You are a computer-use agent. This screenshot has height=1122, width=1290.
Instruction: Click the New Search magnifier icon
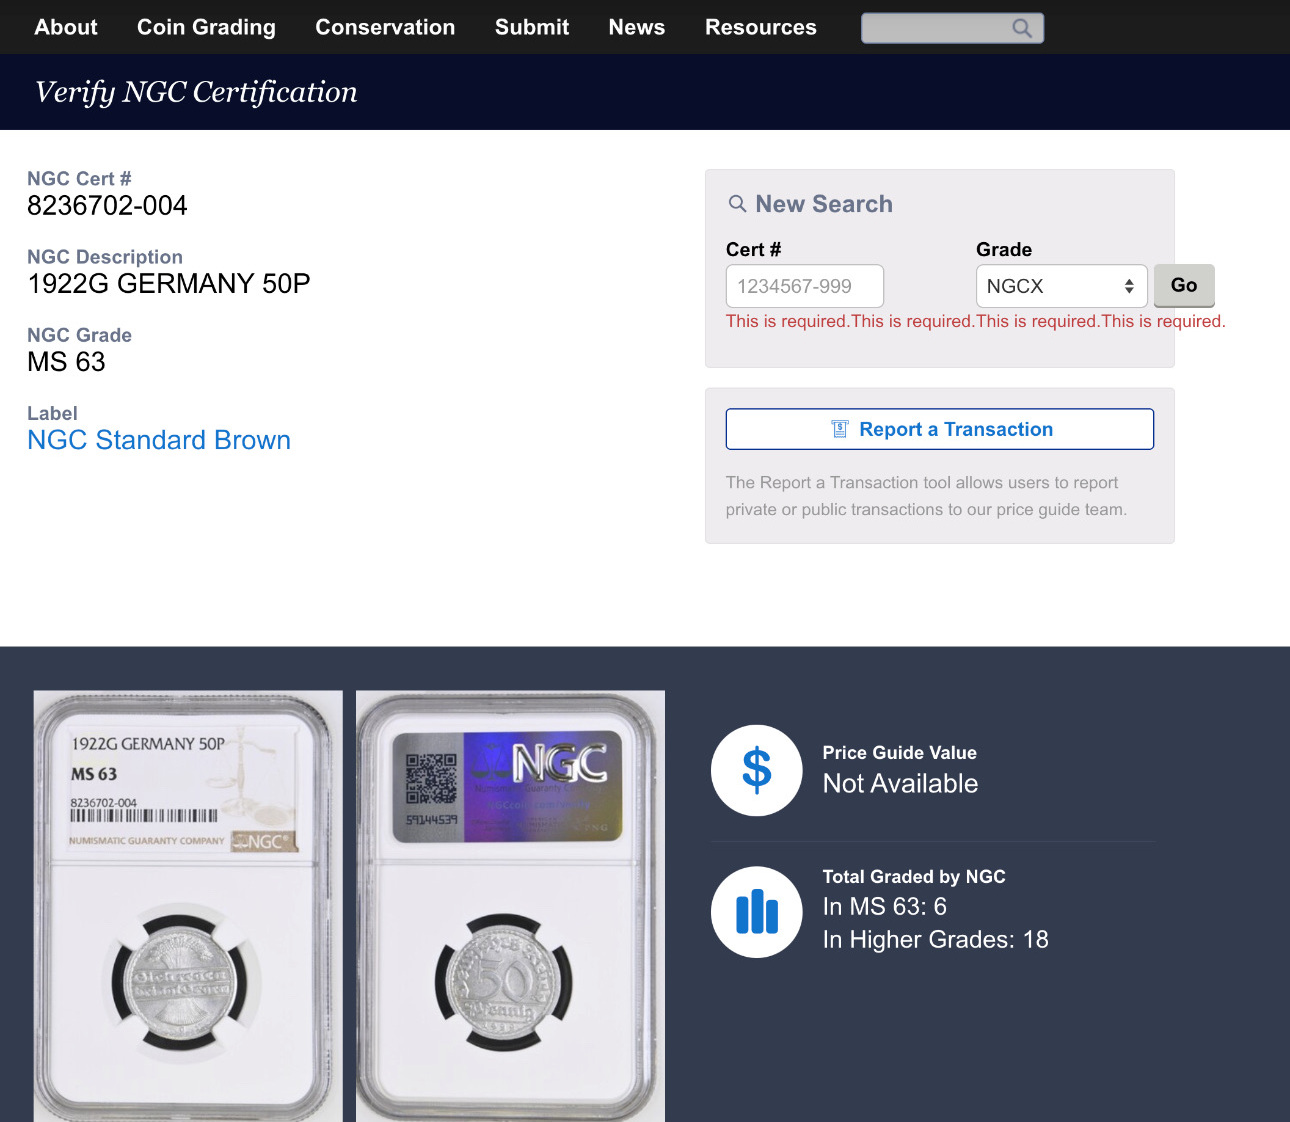(737, 204)
